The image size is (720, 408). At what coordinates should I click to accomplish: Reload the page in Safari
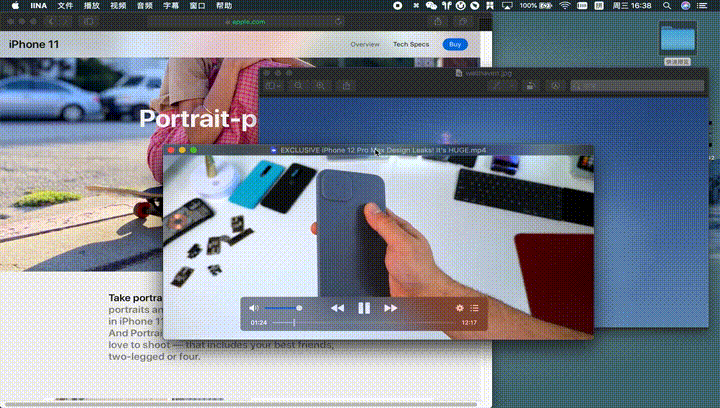(338, 22)
